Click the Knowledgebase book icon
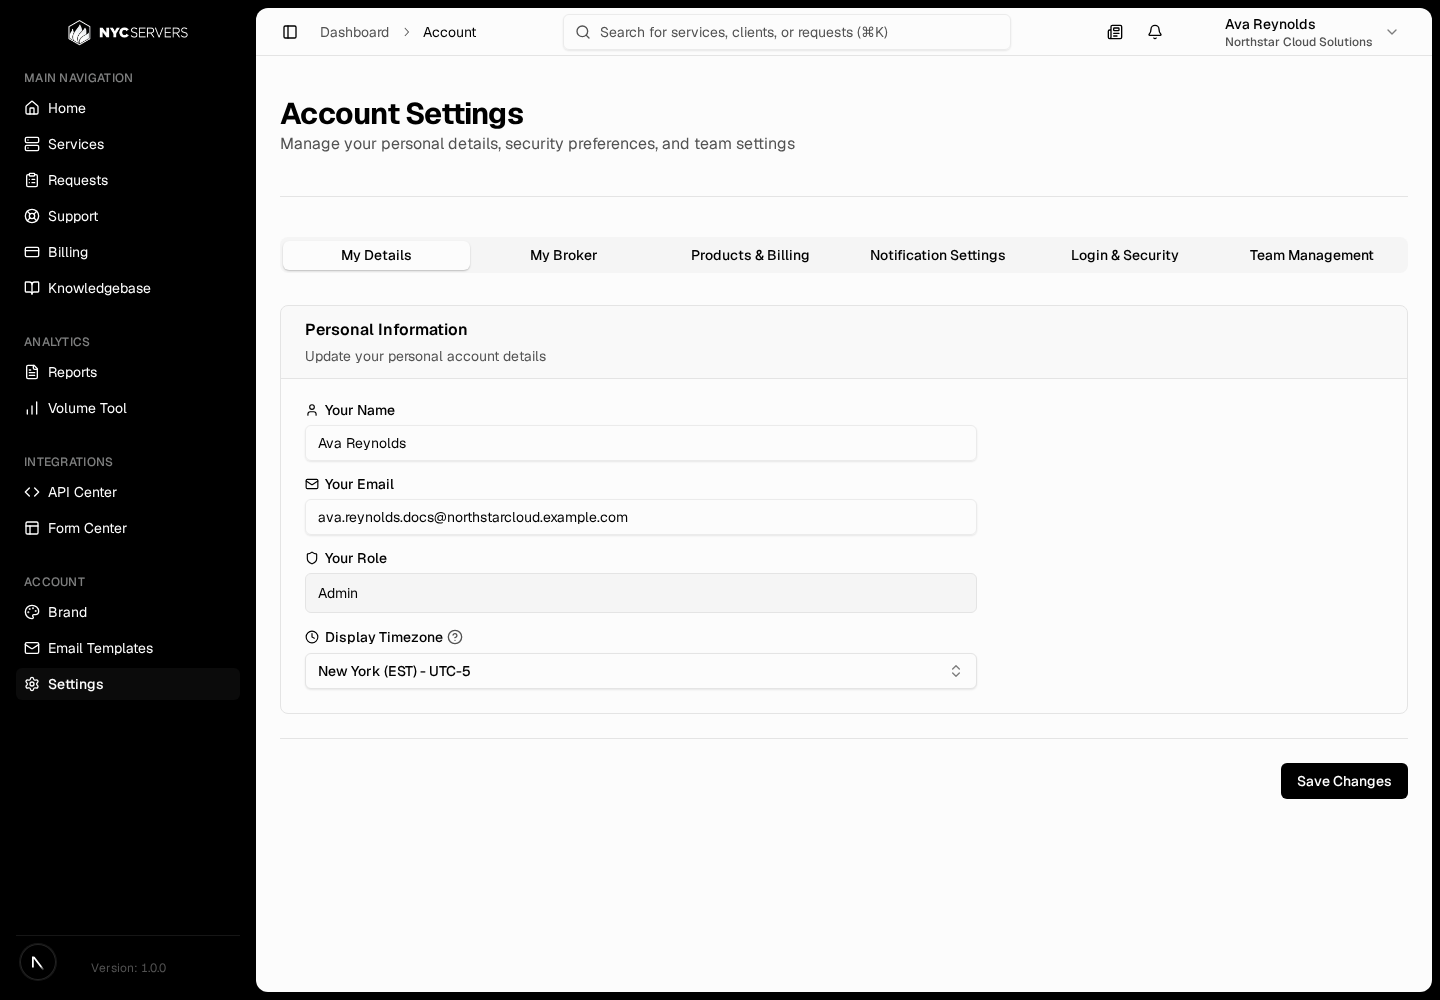Screen dimensions: 1440x1000 (32, 288)
